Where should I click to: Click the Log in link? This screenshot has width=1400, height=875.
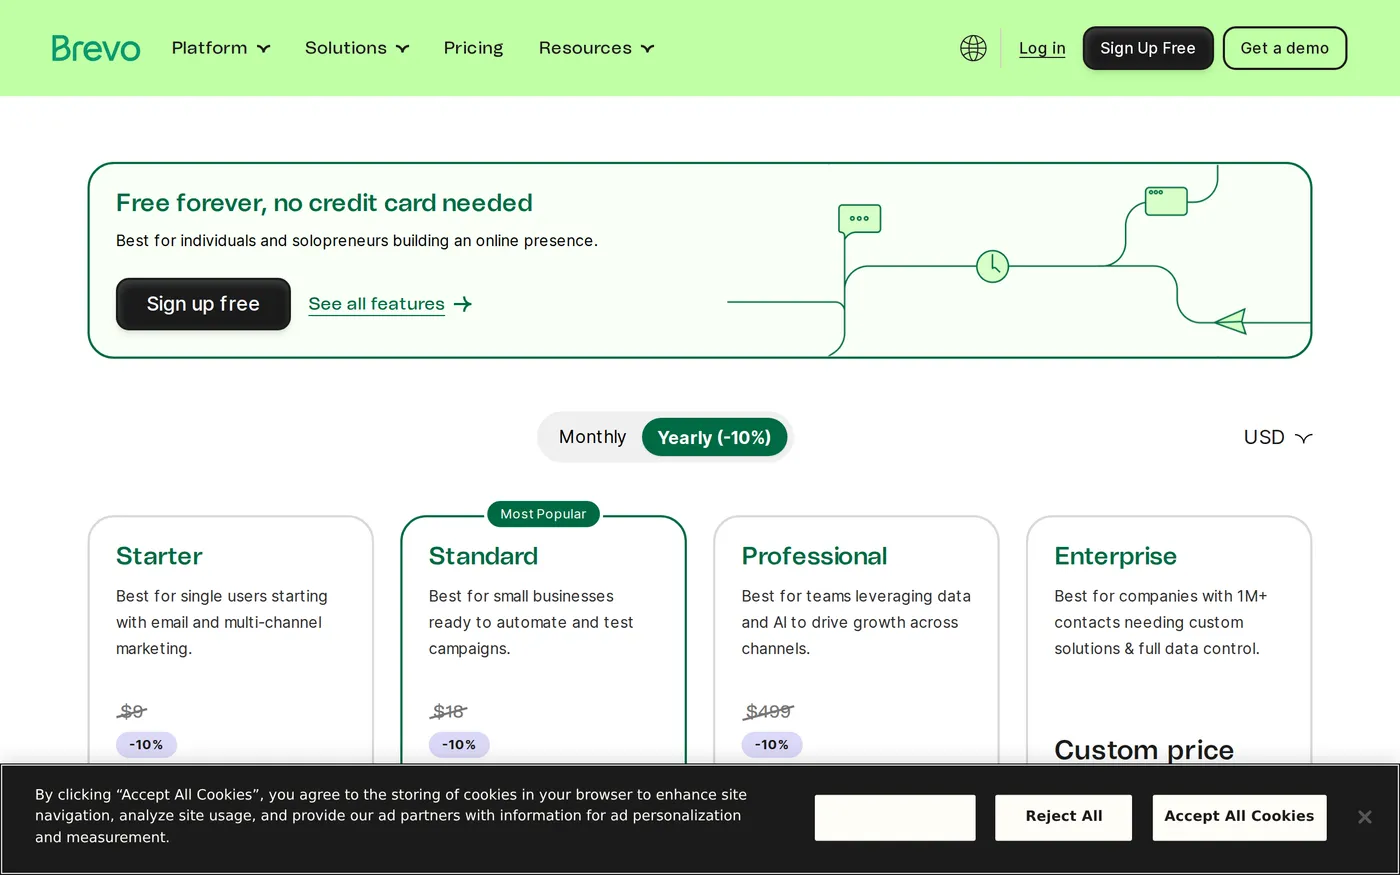click(1042, 48)
